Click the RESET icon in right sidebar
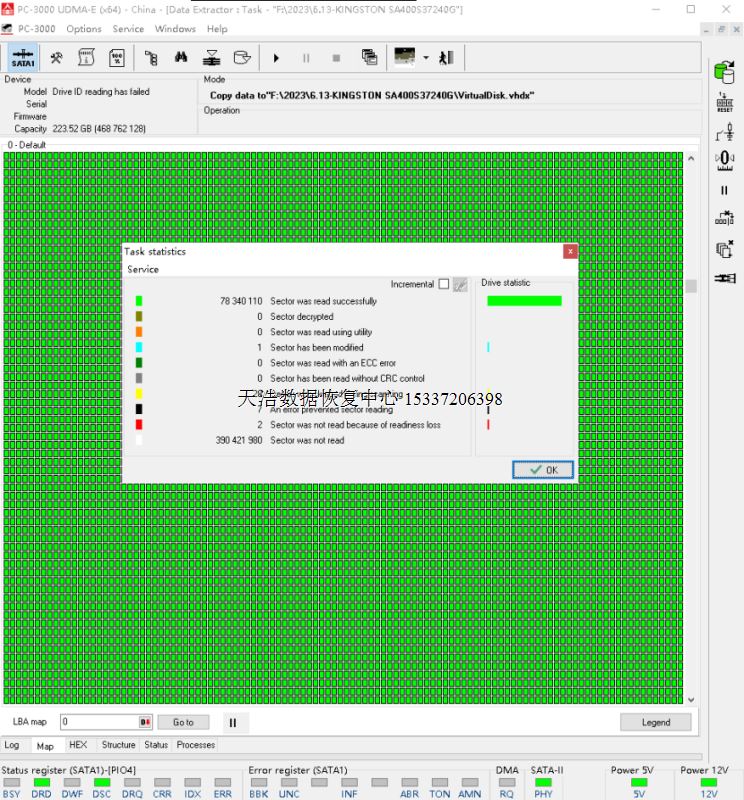744x800 pixels. click(724, 102)
